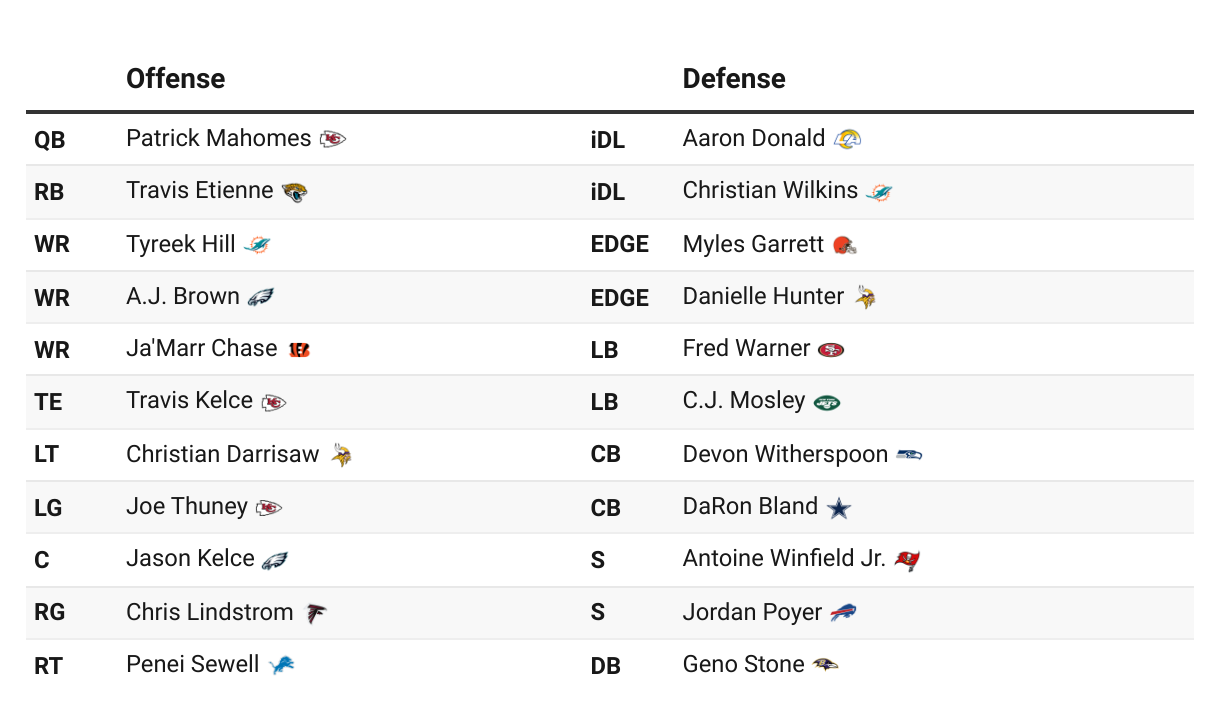Click the player name Danielle Hunter

pyautogui.click(x=763, y=297)
